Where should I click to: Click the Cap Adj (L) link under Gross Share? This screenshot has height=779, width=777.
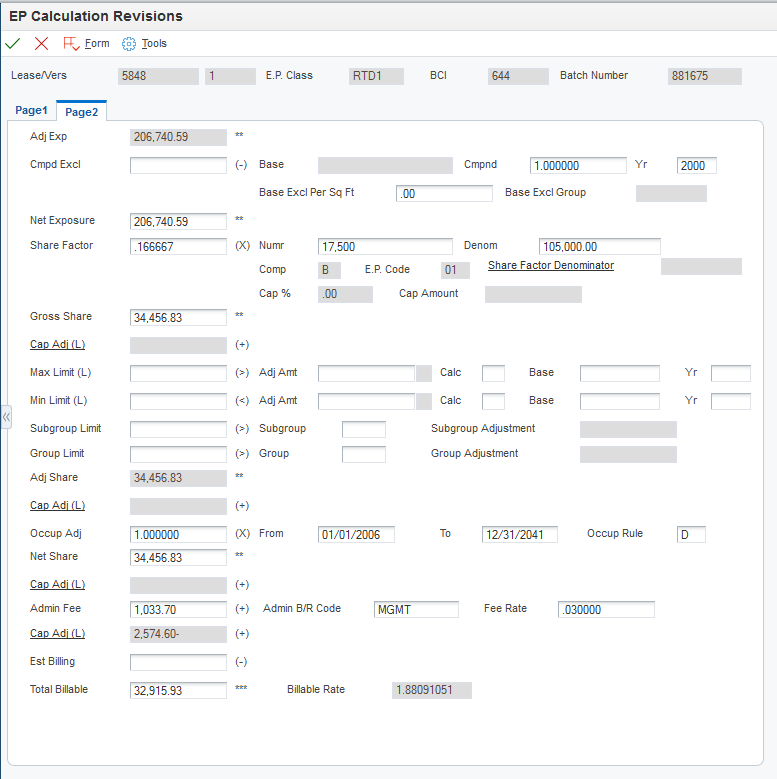(57, 344)
